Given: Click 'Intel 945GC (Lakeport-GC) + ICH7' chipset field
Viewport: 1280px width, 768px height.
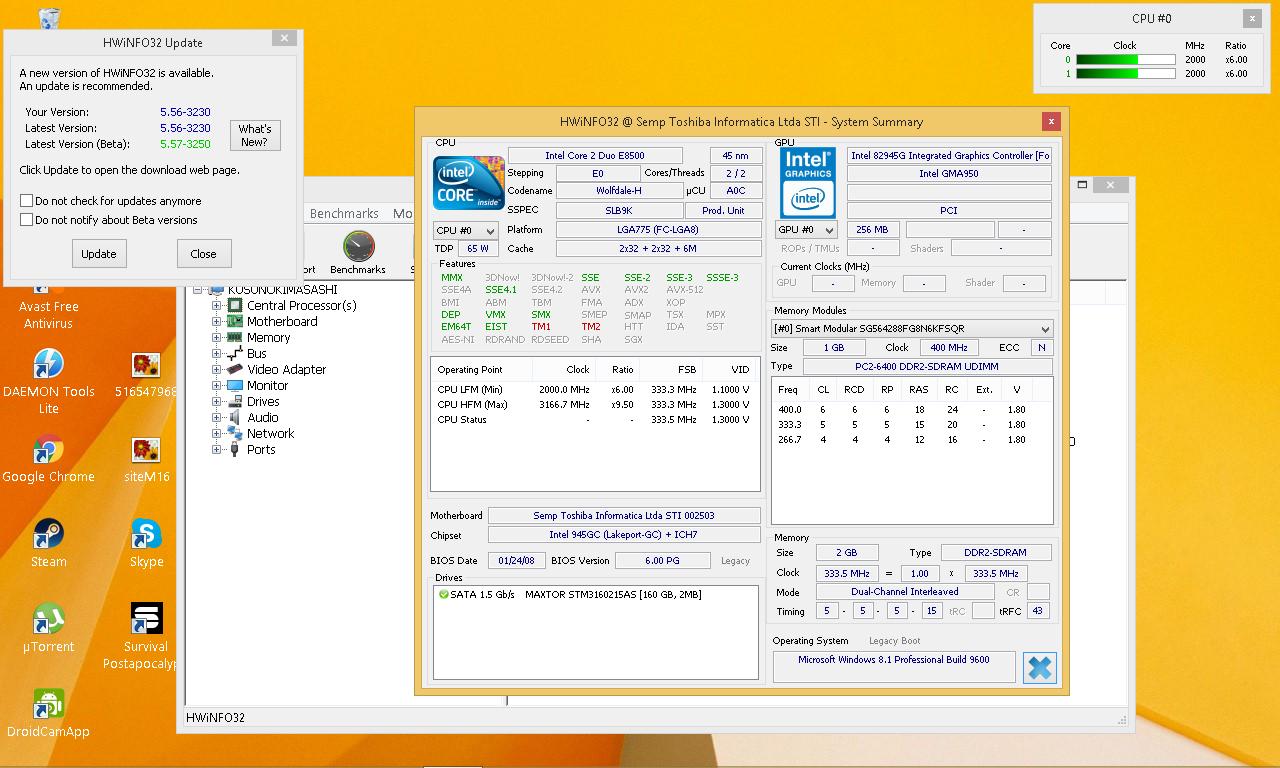Looking at the screenshot, I should (624, 535).
